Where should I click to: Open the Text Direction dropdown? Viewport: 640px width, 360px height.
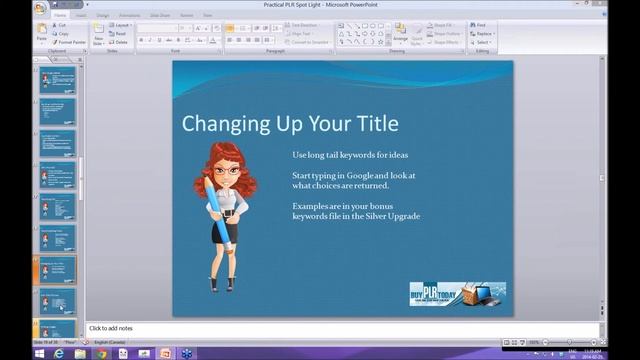coord(302,25)
